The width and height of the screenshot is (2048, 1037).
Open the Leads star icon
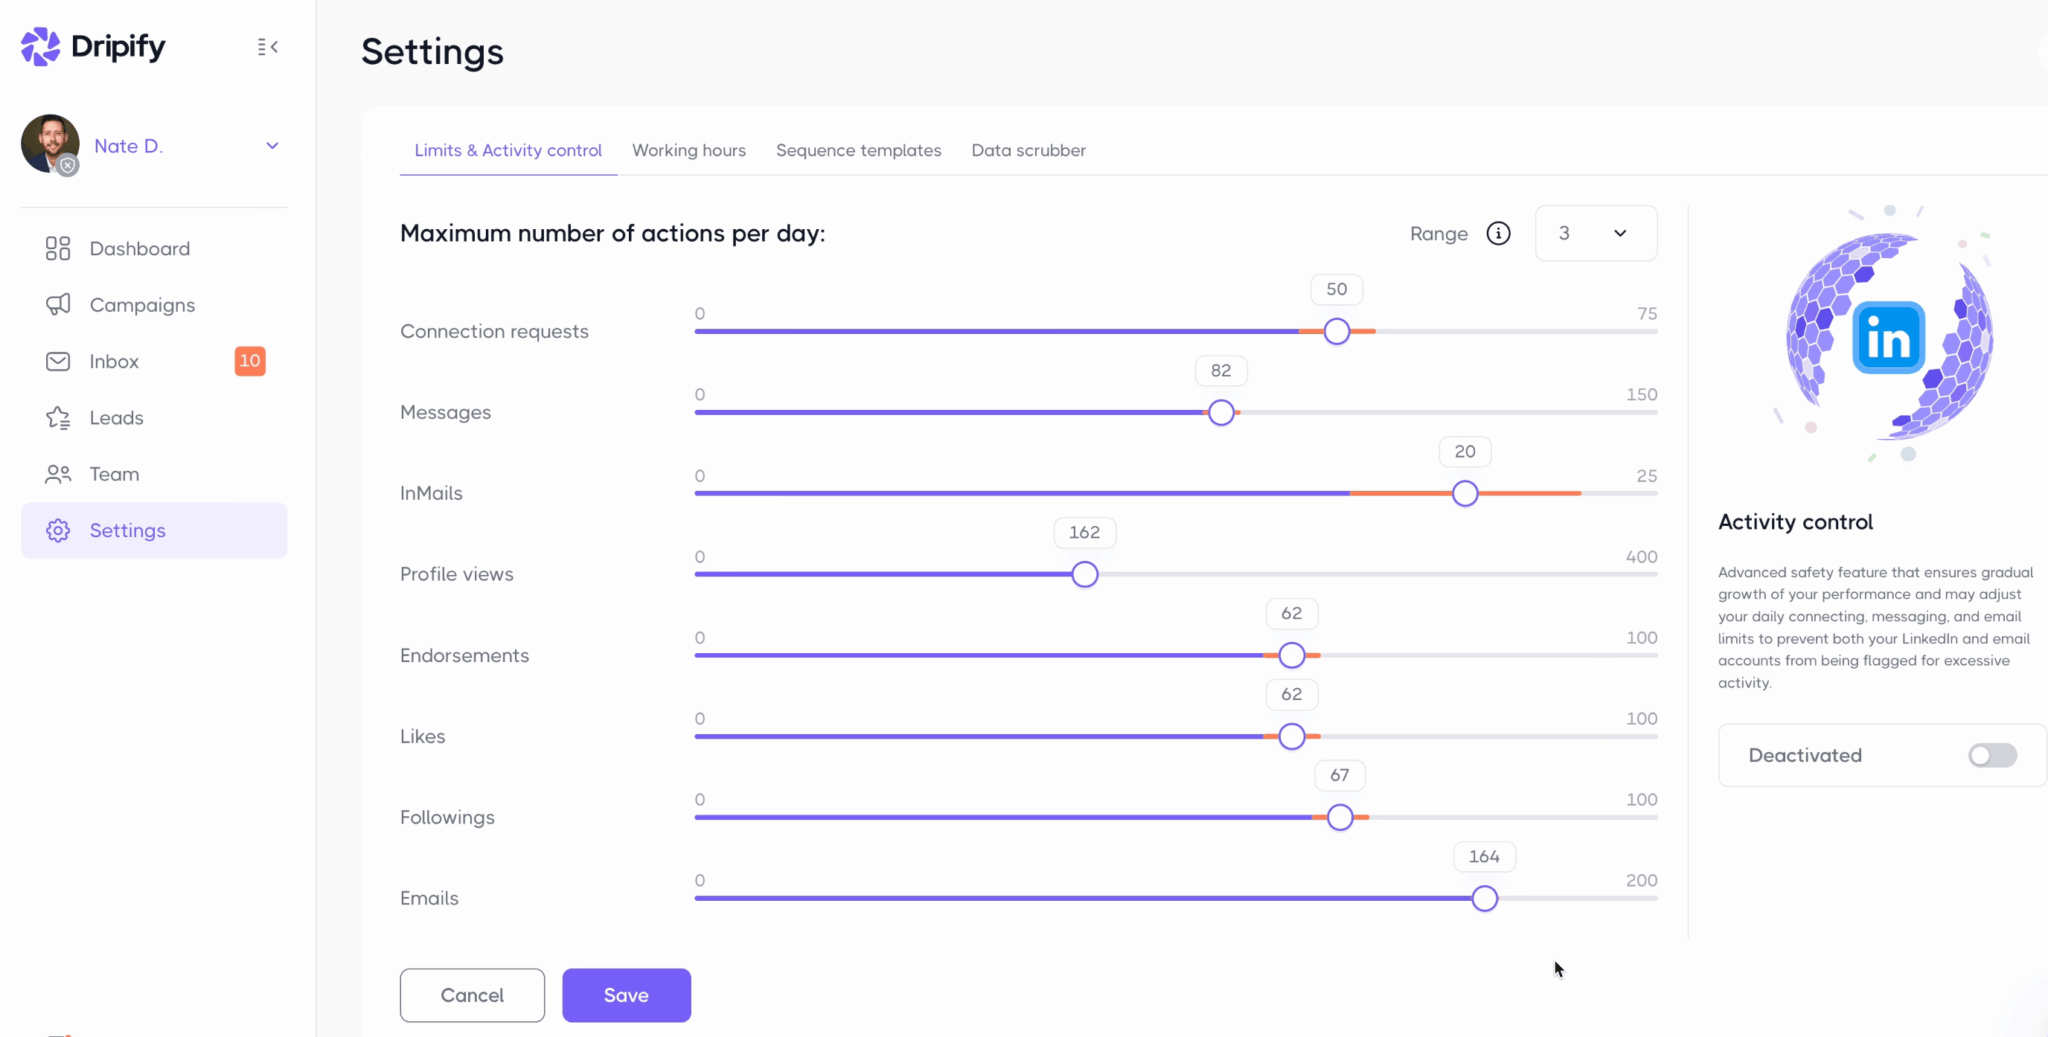(58, 418)
